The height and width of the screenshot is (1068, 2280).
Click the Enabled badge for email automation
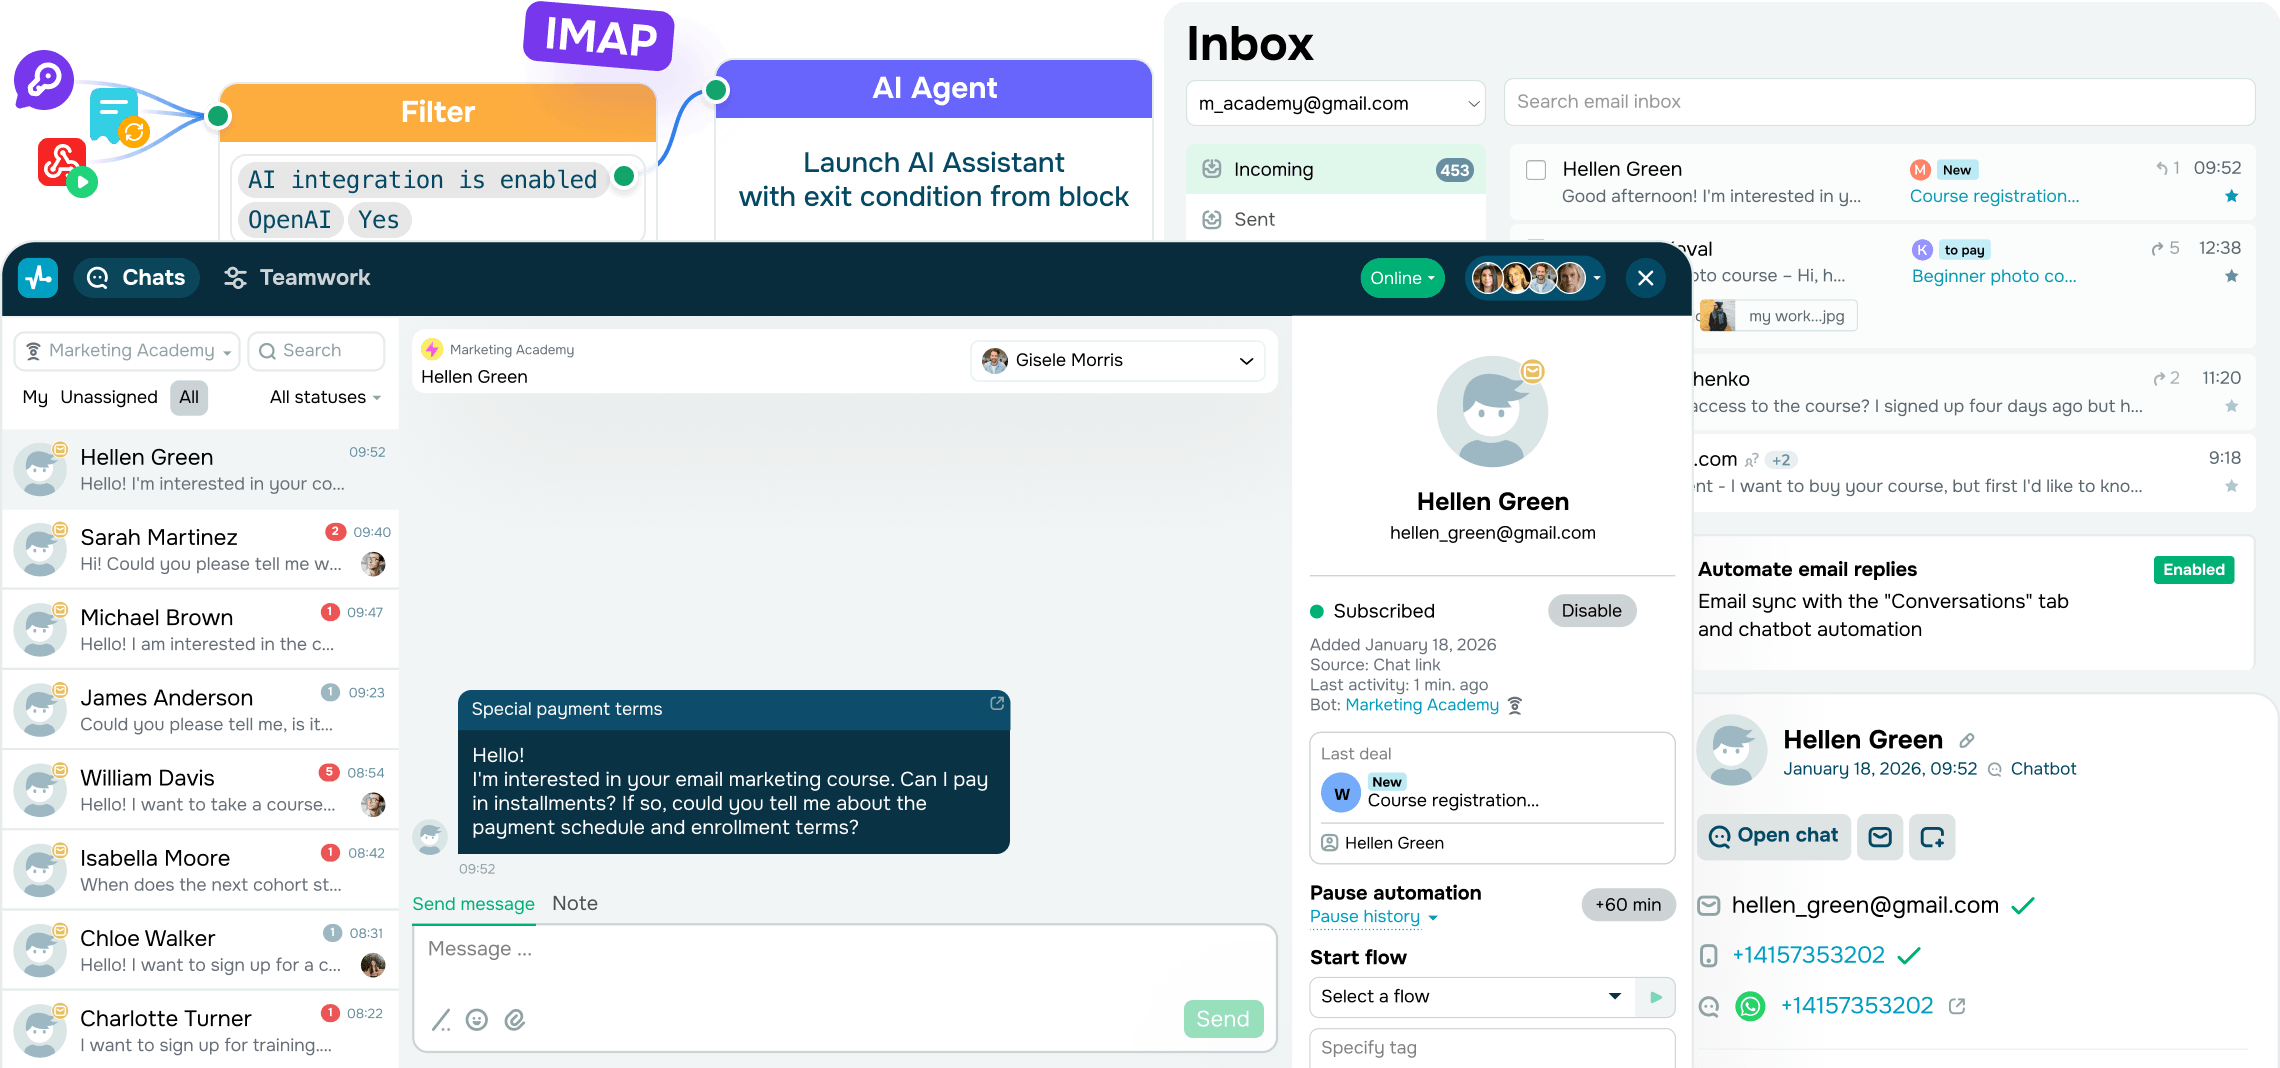click(x=2194, y=569)
